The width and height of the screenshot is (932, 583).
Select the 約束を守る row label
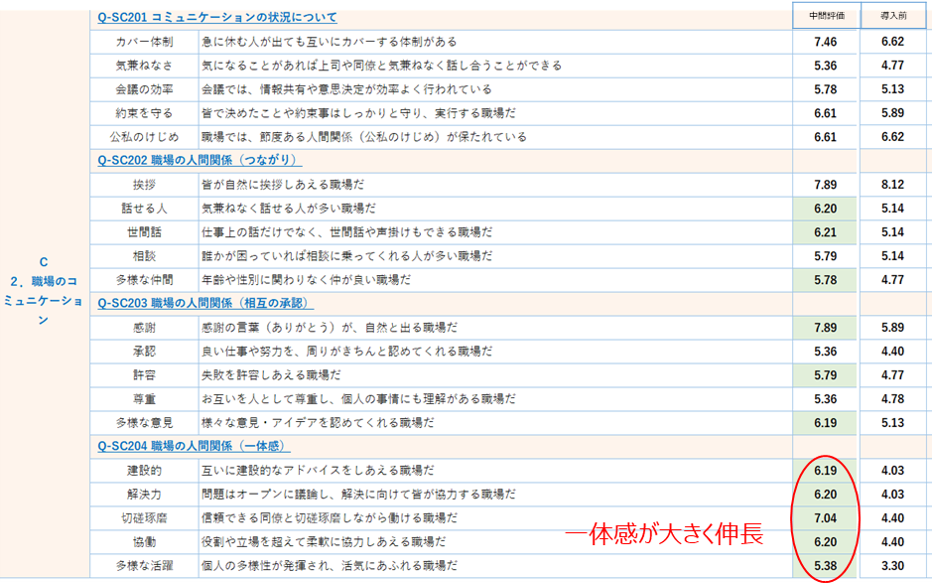[x=144, y=113]
